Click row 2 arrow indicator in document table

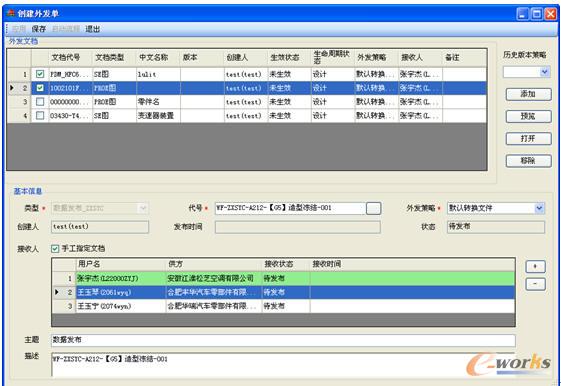(12, 88)
